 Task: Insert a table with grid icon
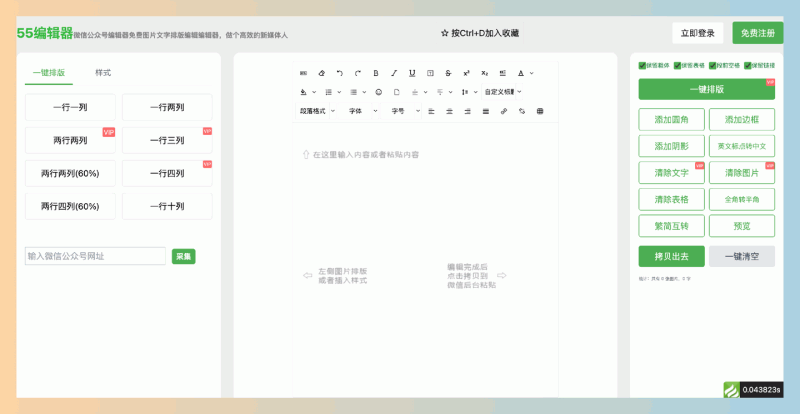click(x=540, y=111)
